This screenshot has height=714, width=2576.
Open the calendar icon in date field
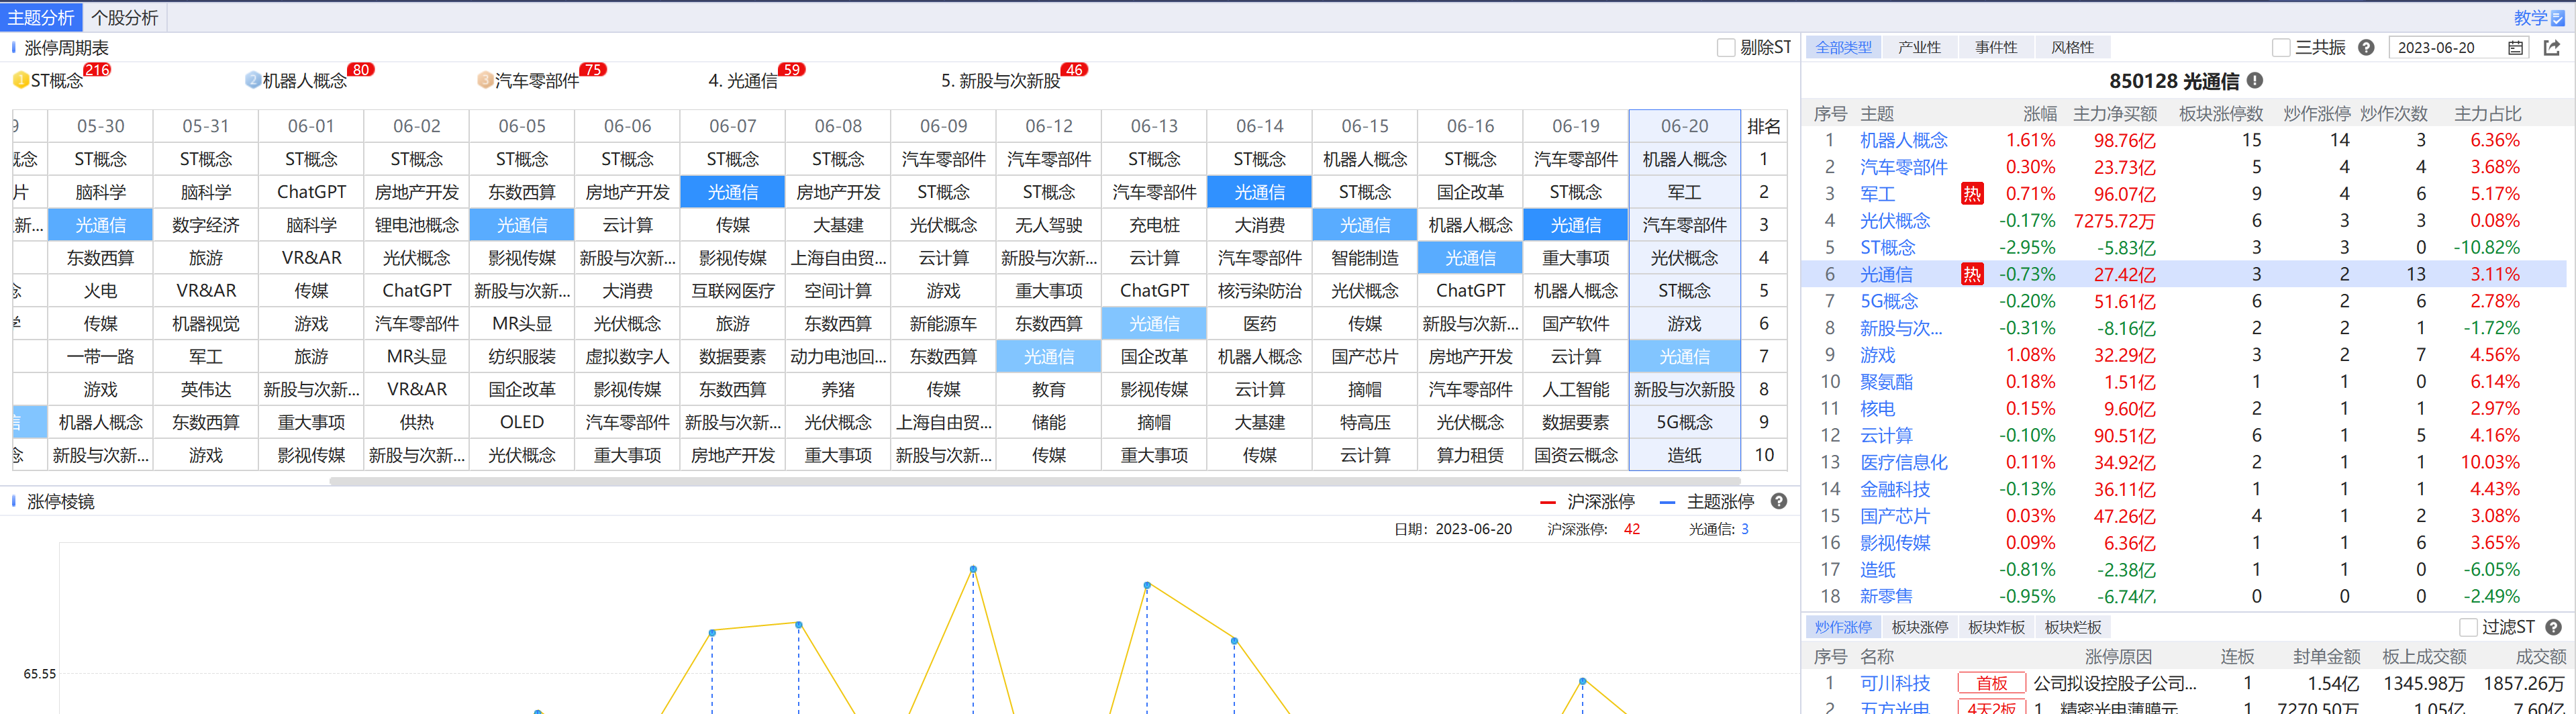click(2515, 47)
